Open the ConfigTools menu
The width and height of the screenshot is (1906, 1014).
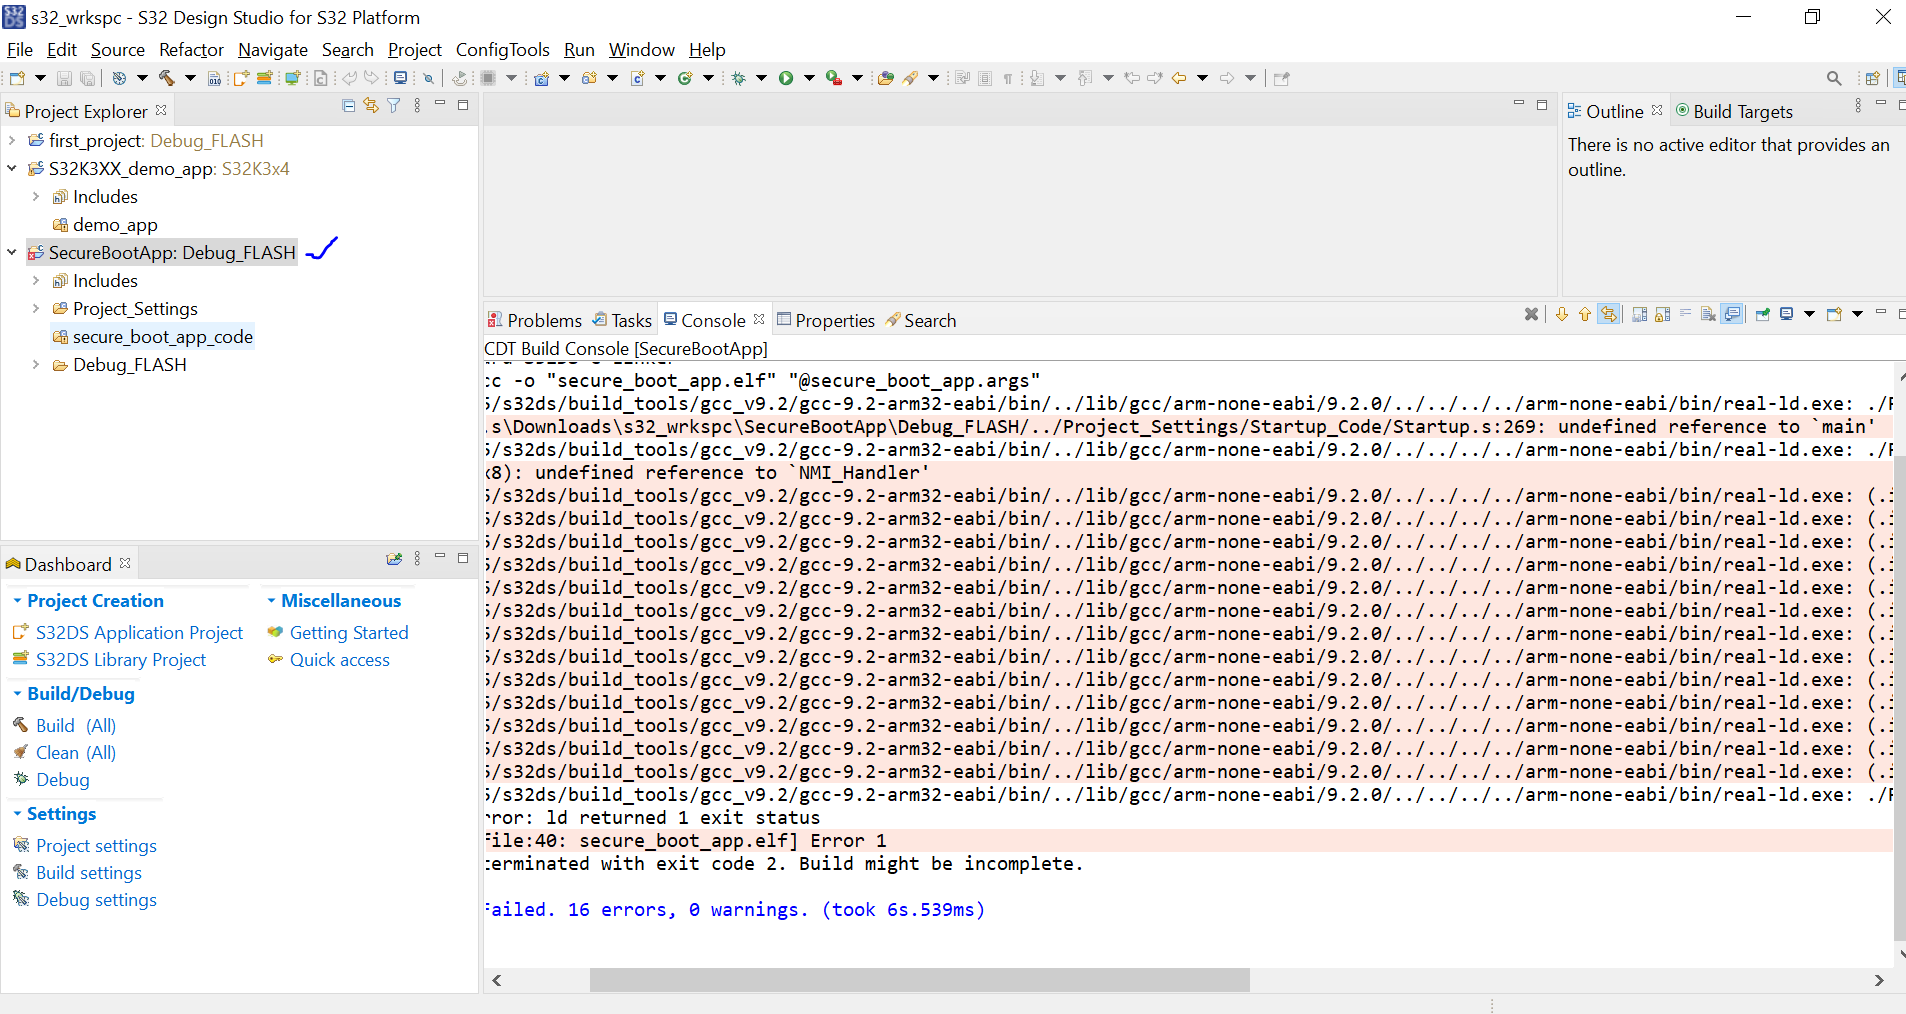click(x=502, y=49)
